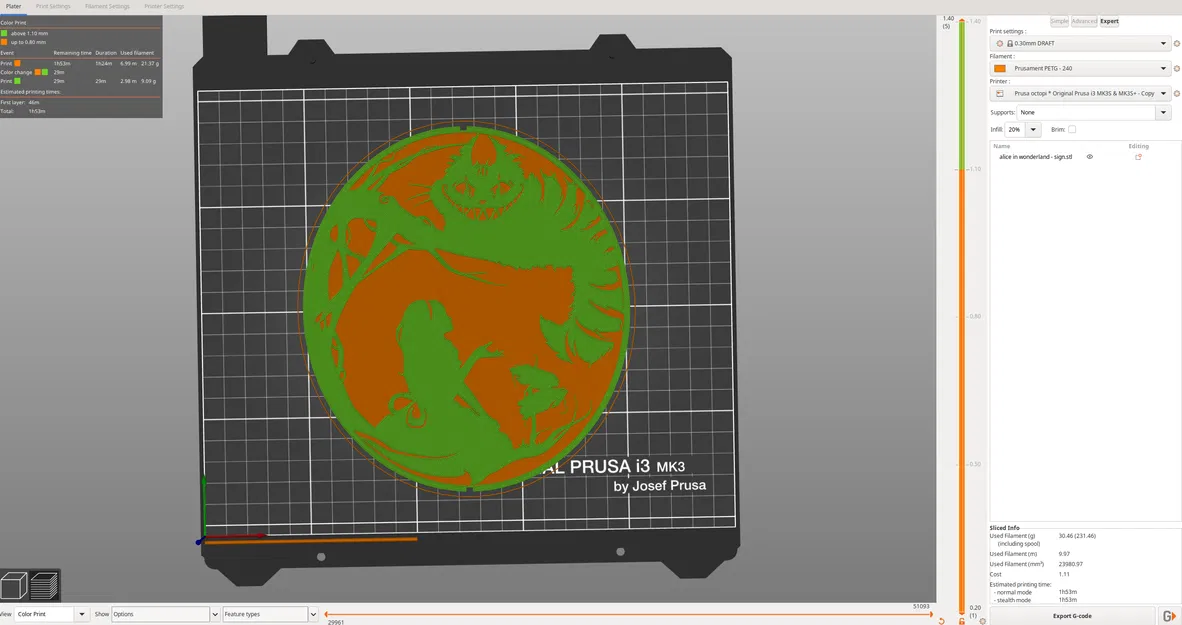This screenshot has width=1182, height=625.
Task: Click the send G-code to printer icon
Action: (1168, 616)
